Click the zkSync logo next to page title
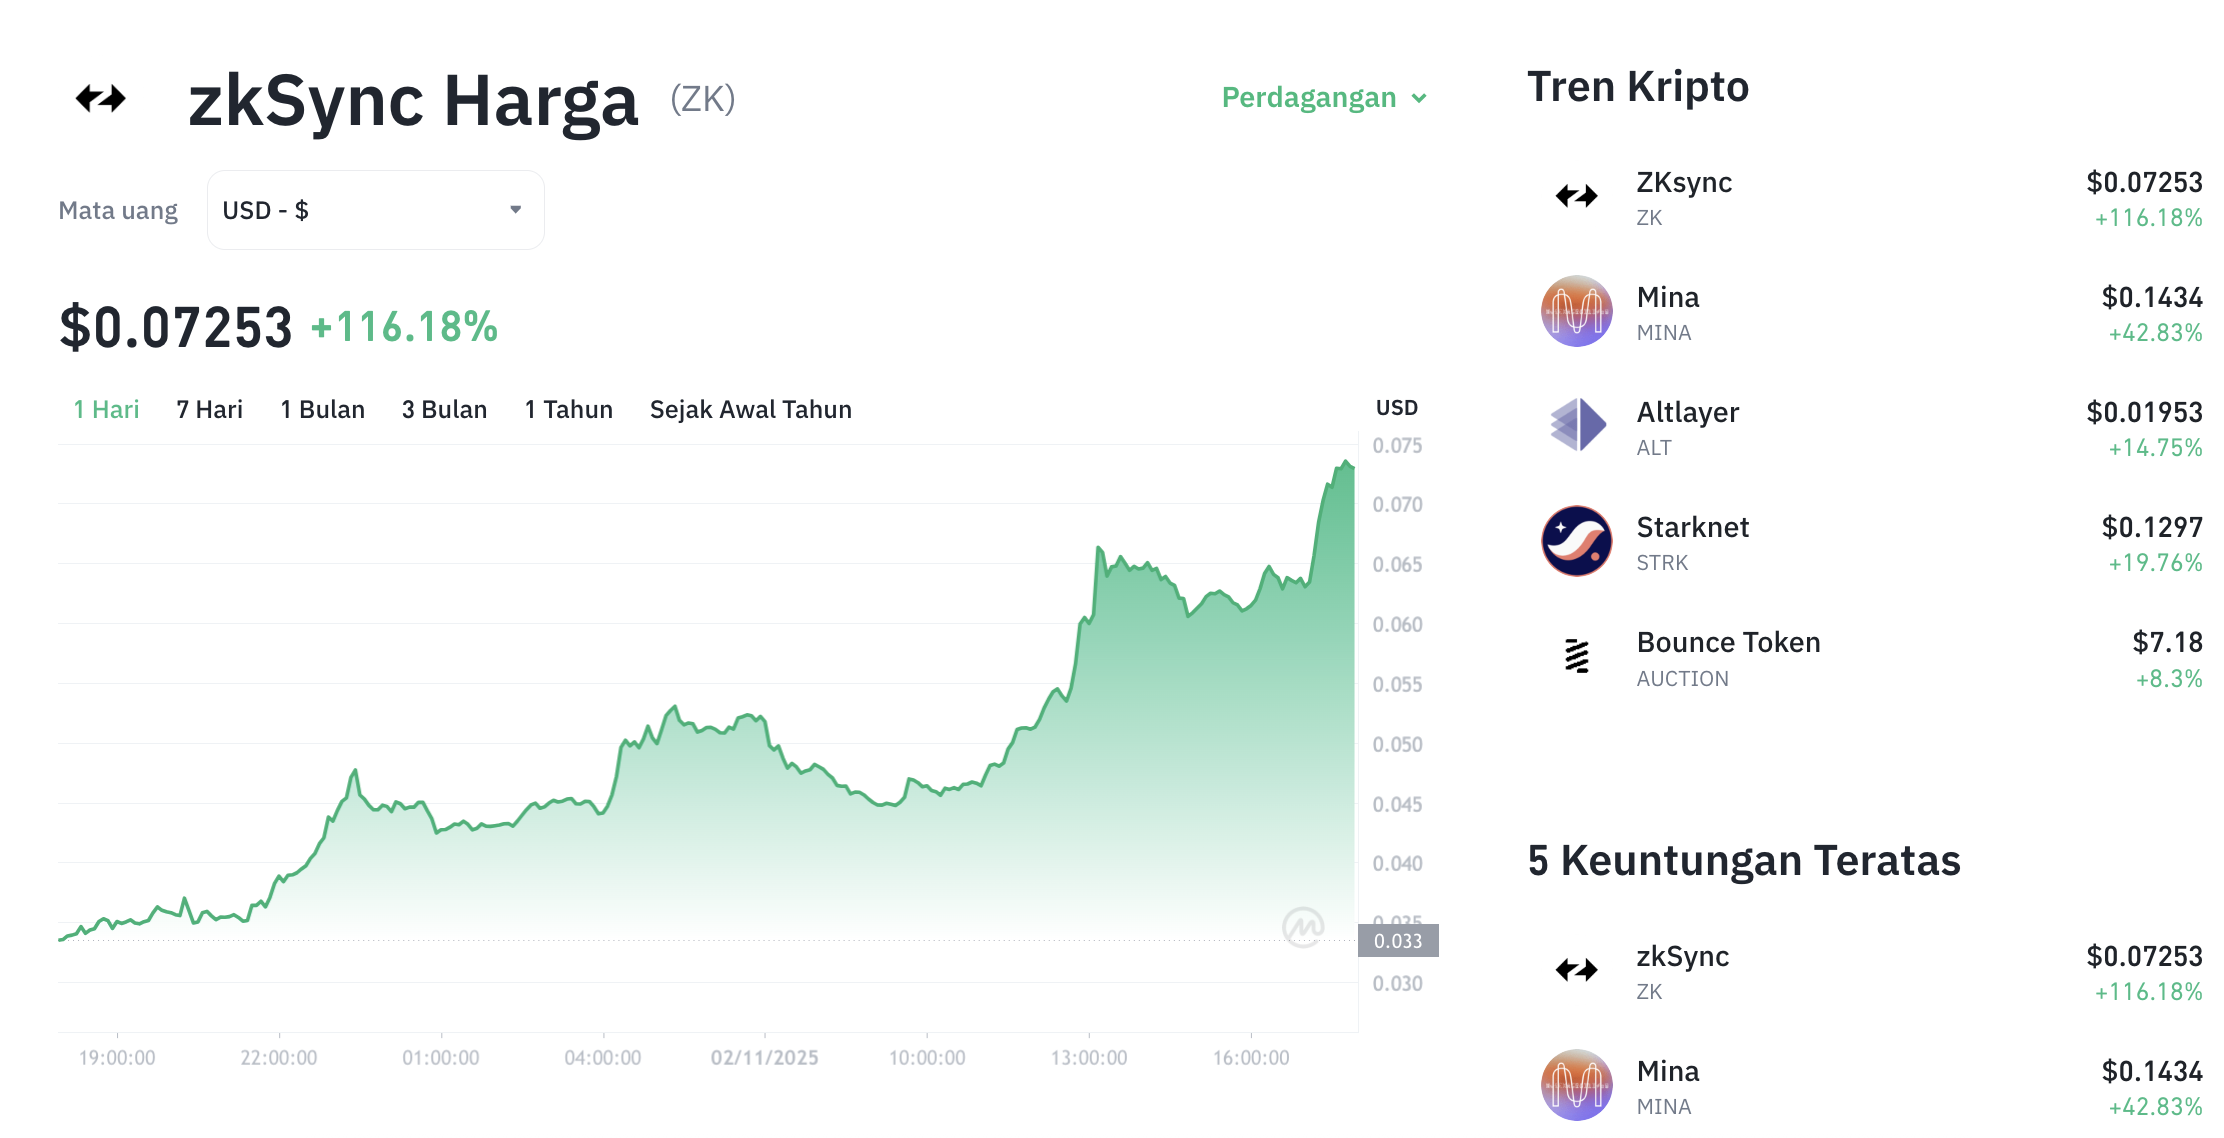This screenshot has width=2224, height=1138. [x=100, y=98]
